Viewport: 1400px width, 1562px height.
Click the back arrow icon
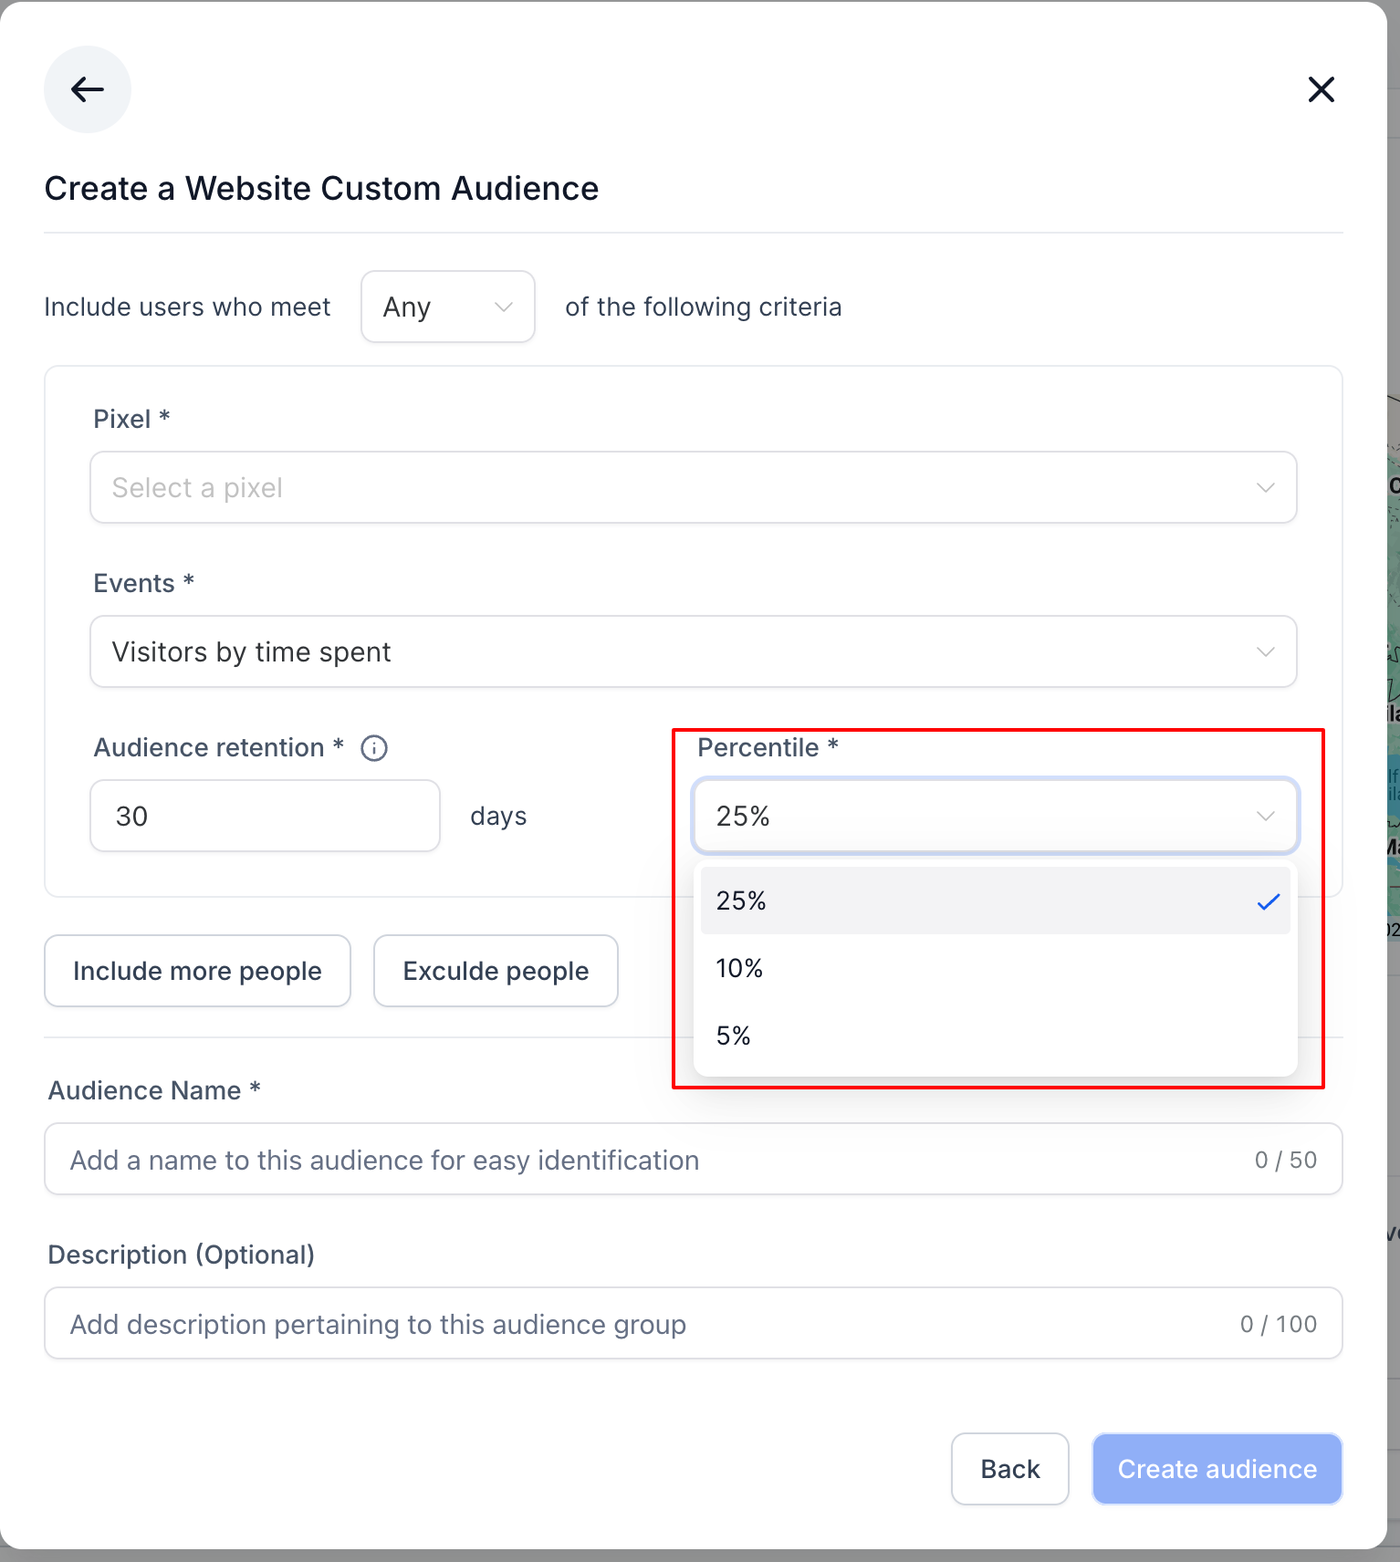pos(87,90)
